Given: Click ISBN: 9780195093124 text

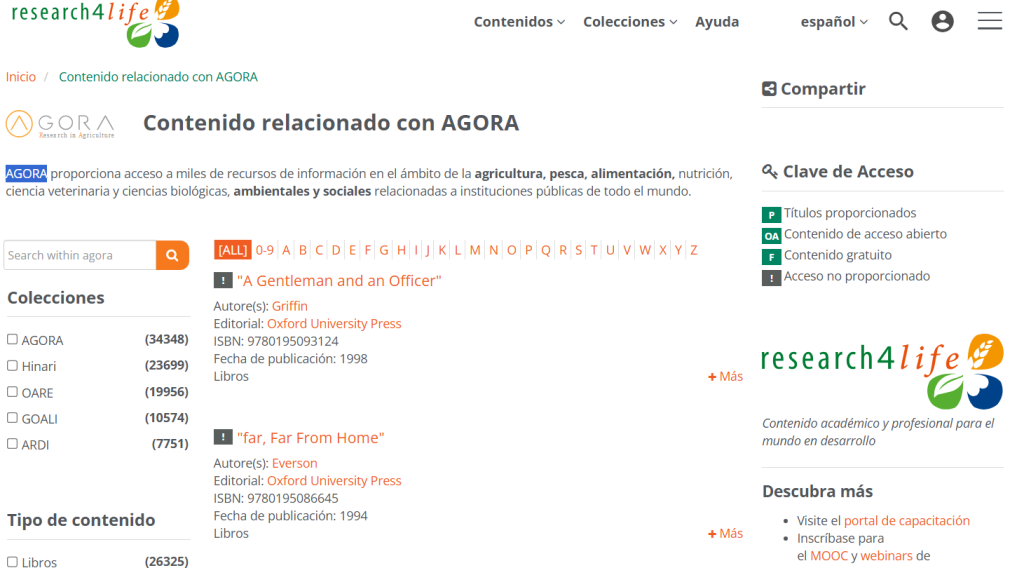Looking at the screenshot, I should pyautogui.click(x=276, y=341).
